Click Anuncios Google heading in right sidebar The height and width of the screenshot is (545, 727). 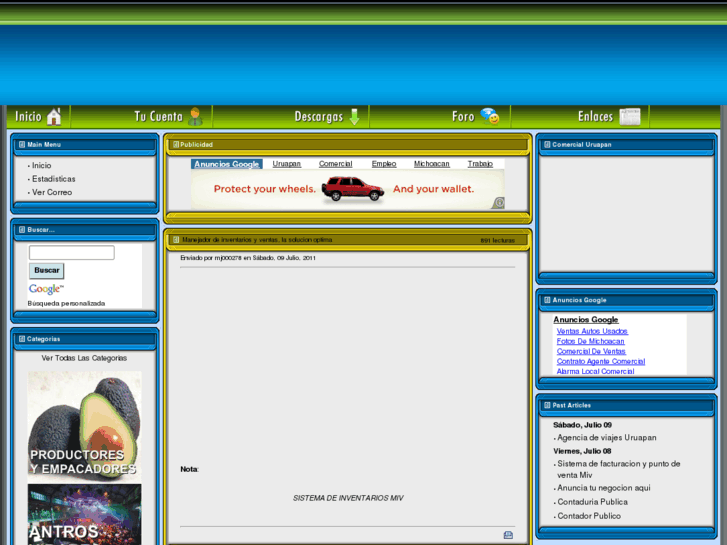586,320
